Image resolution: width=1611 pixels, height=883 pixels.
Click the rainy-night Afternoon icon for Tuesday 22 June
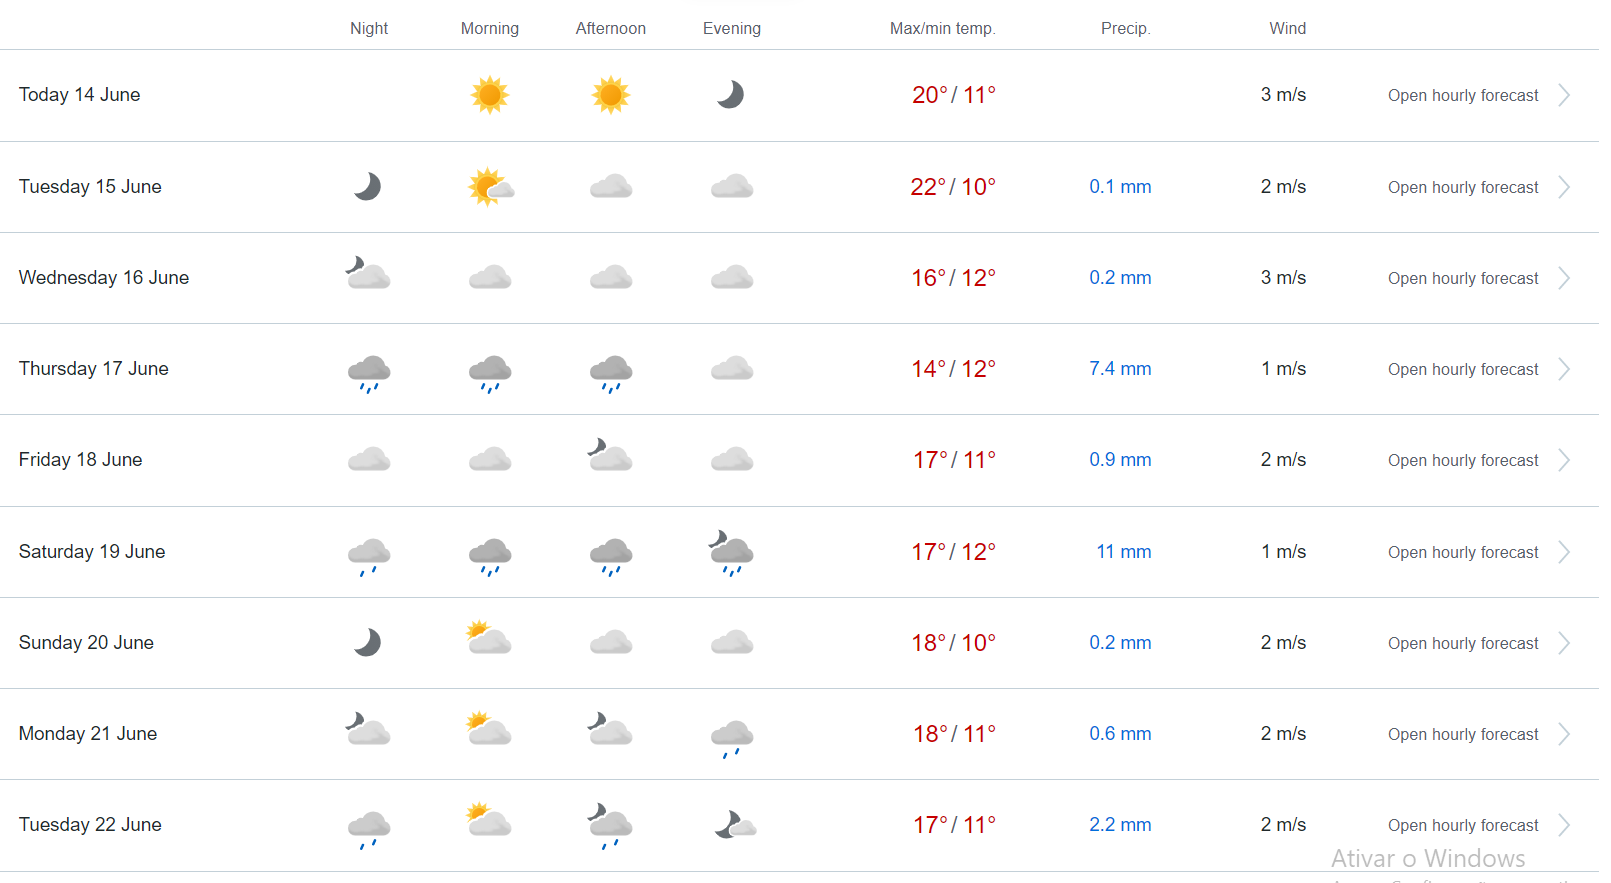coord(610,826)
